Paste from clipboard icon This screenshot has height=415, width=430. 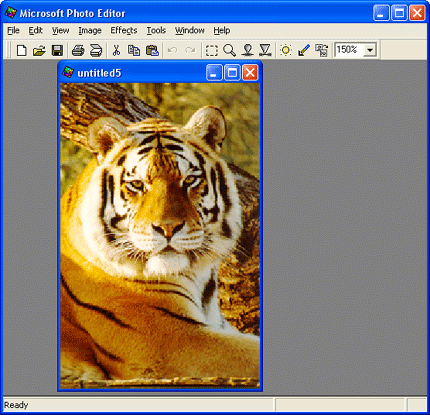click(x=152, y=51)
